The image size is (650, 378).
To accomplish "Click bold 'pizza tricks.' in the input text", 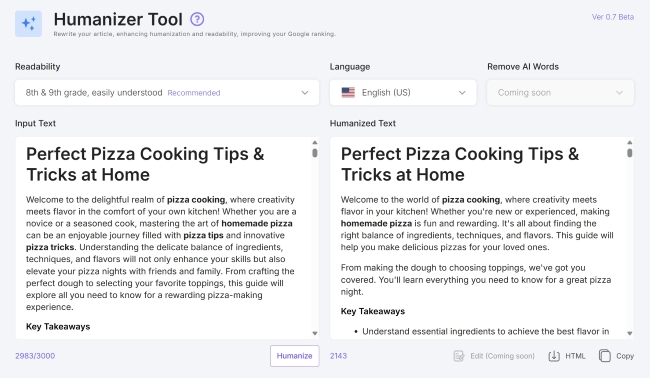I will (x=51, y=247).
